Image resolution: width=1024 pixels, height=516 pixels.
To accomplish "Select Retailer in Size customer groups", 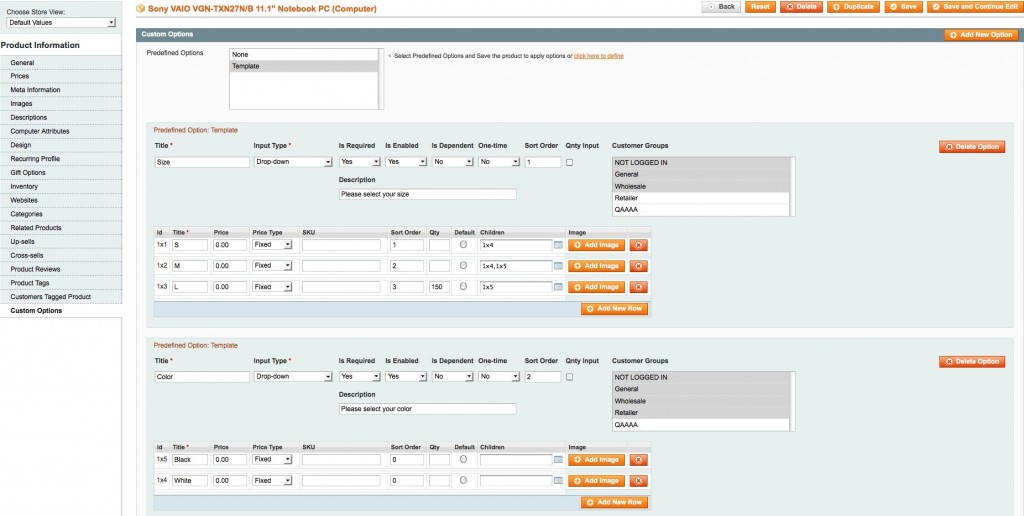I will click(x=701, y=198).
